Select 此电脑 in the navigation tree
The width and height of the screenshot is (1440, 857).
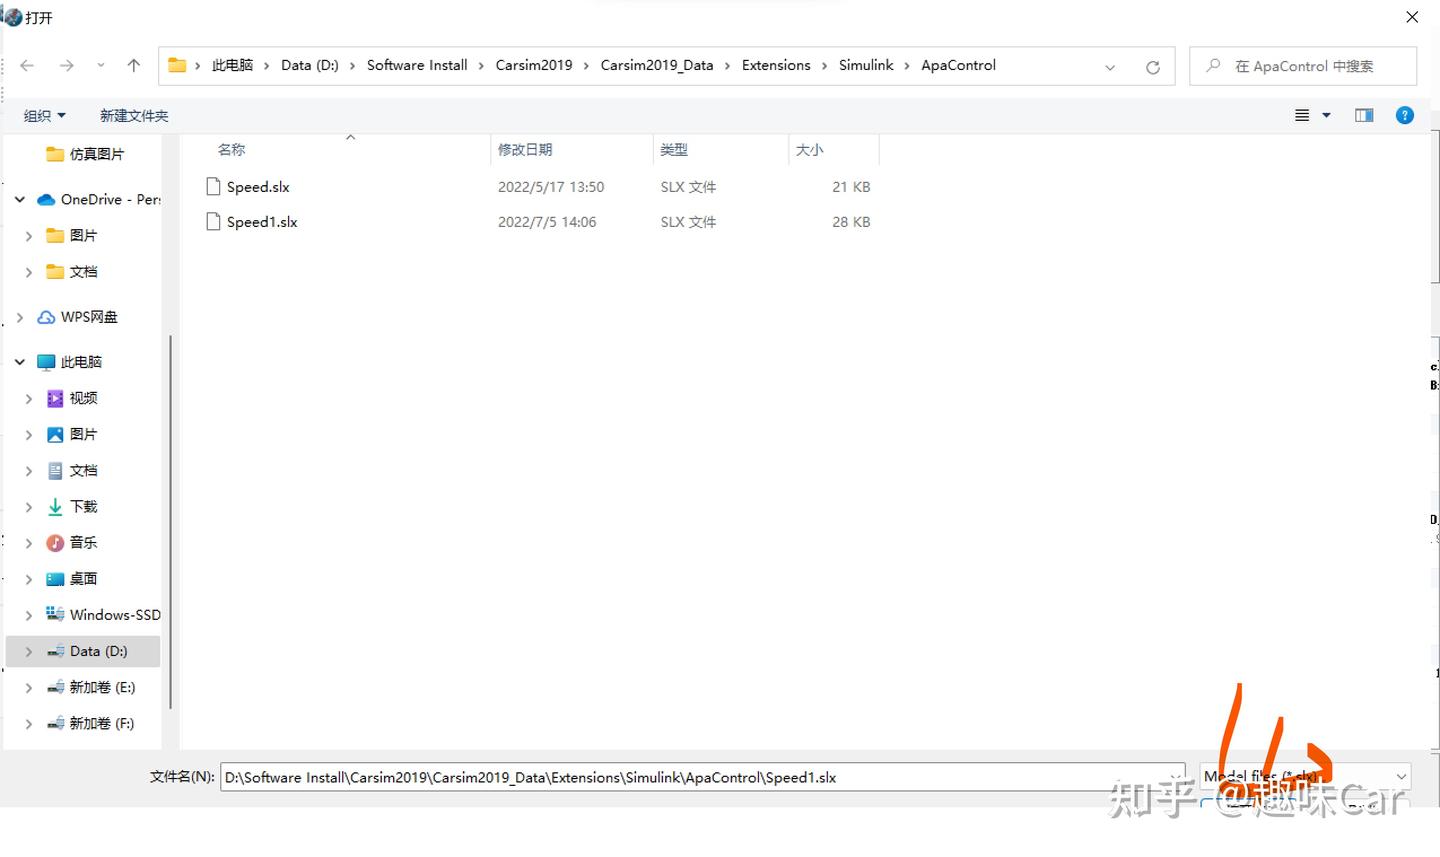(x=70, y=362)
